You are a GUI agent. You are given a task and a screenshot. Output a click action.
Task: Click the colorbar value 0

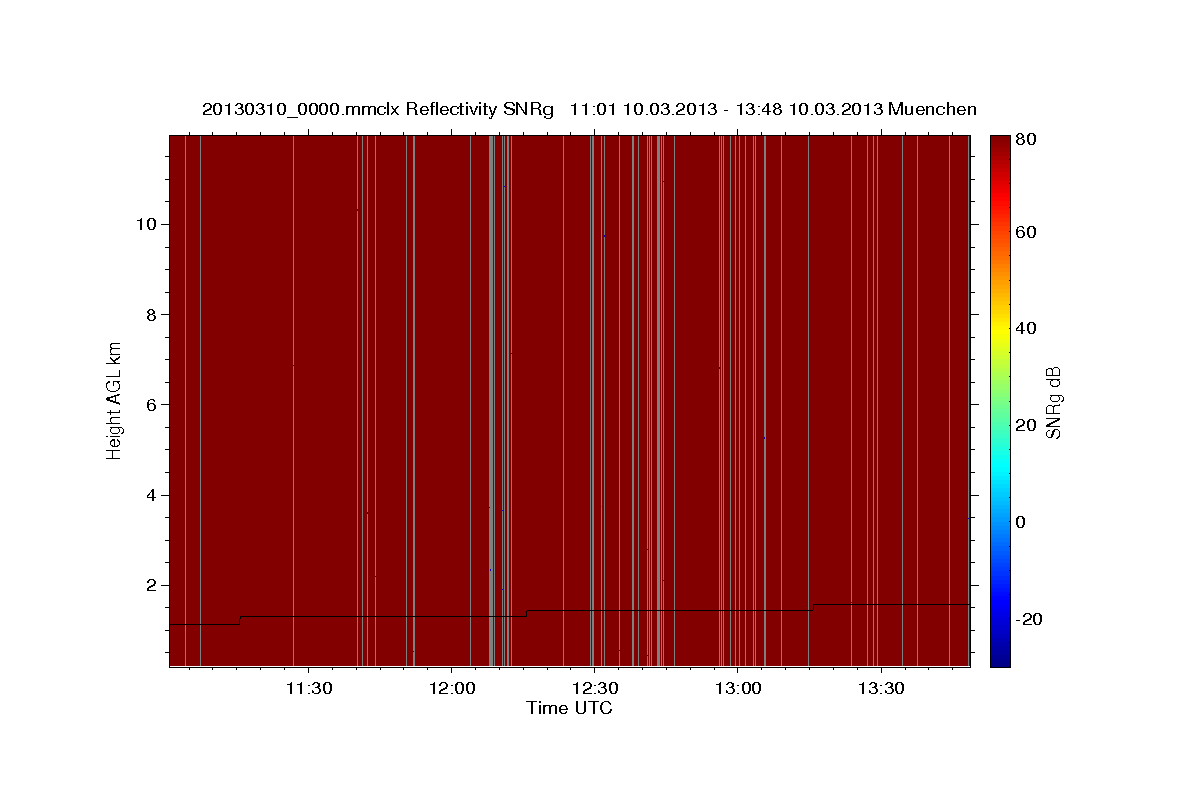pos(1021,522)
